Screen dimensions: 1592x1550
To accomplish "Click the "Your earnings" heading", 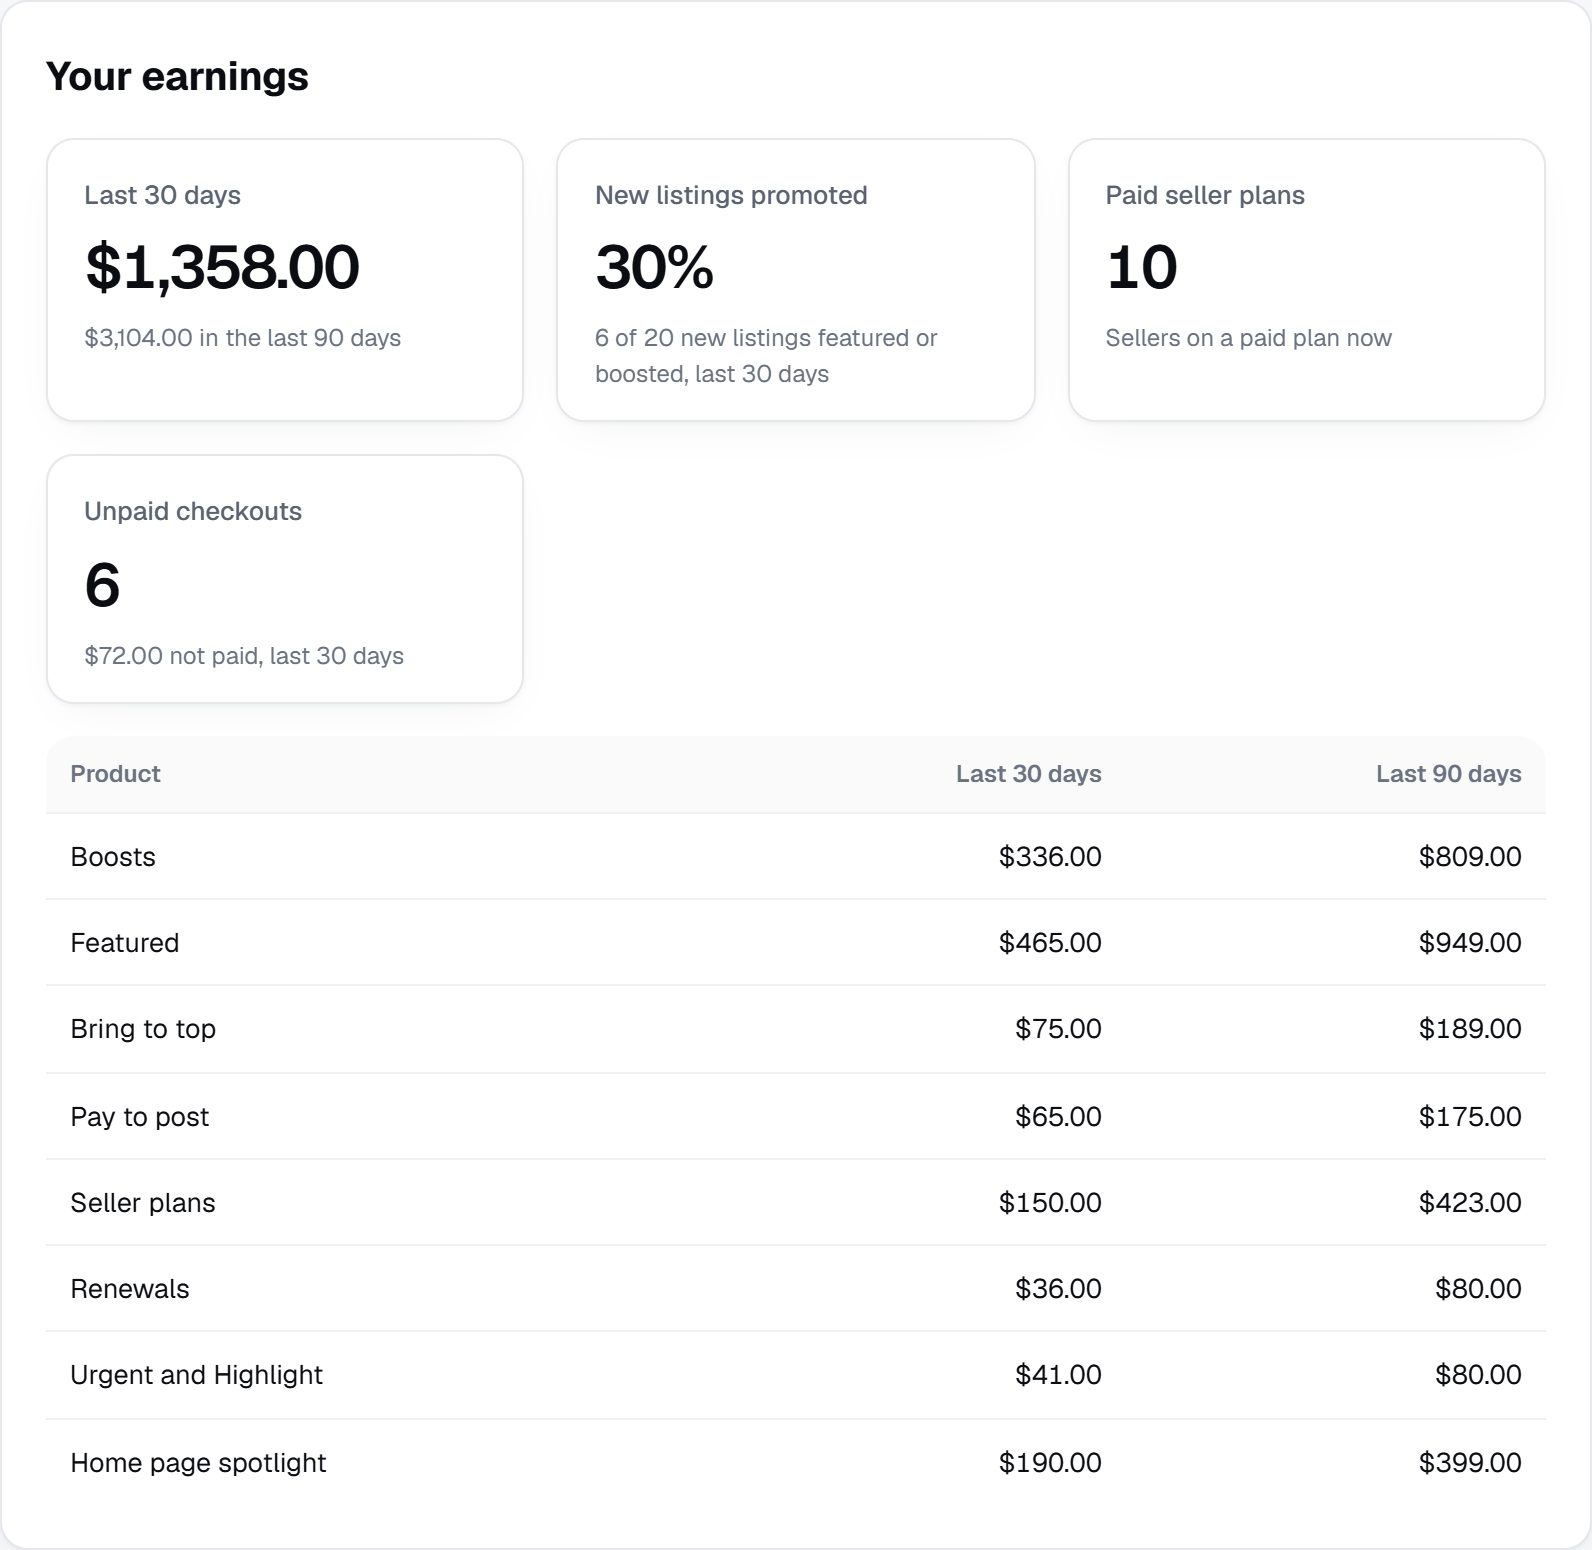I will tap(177, 77).
